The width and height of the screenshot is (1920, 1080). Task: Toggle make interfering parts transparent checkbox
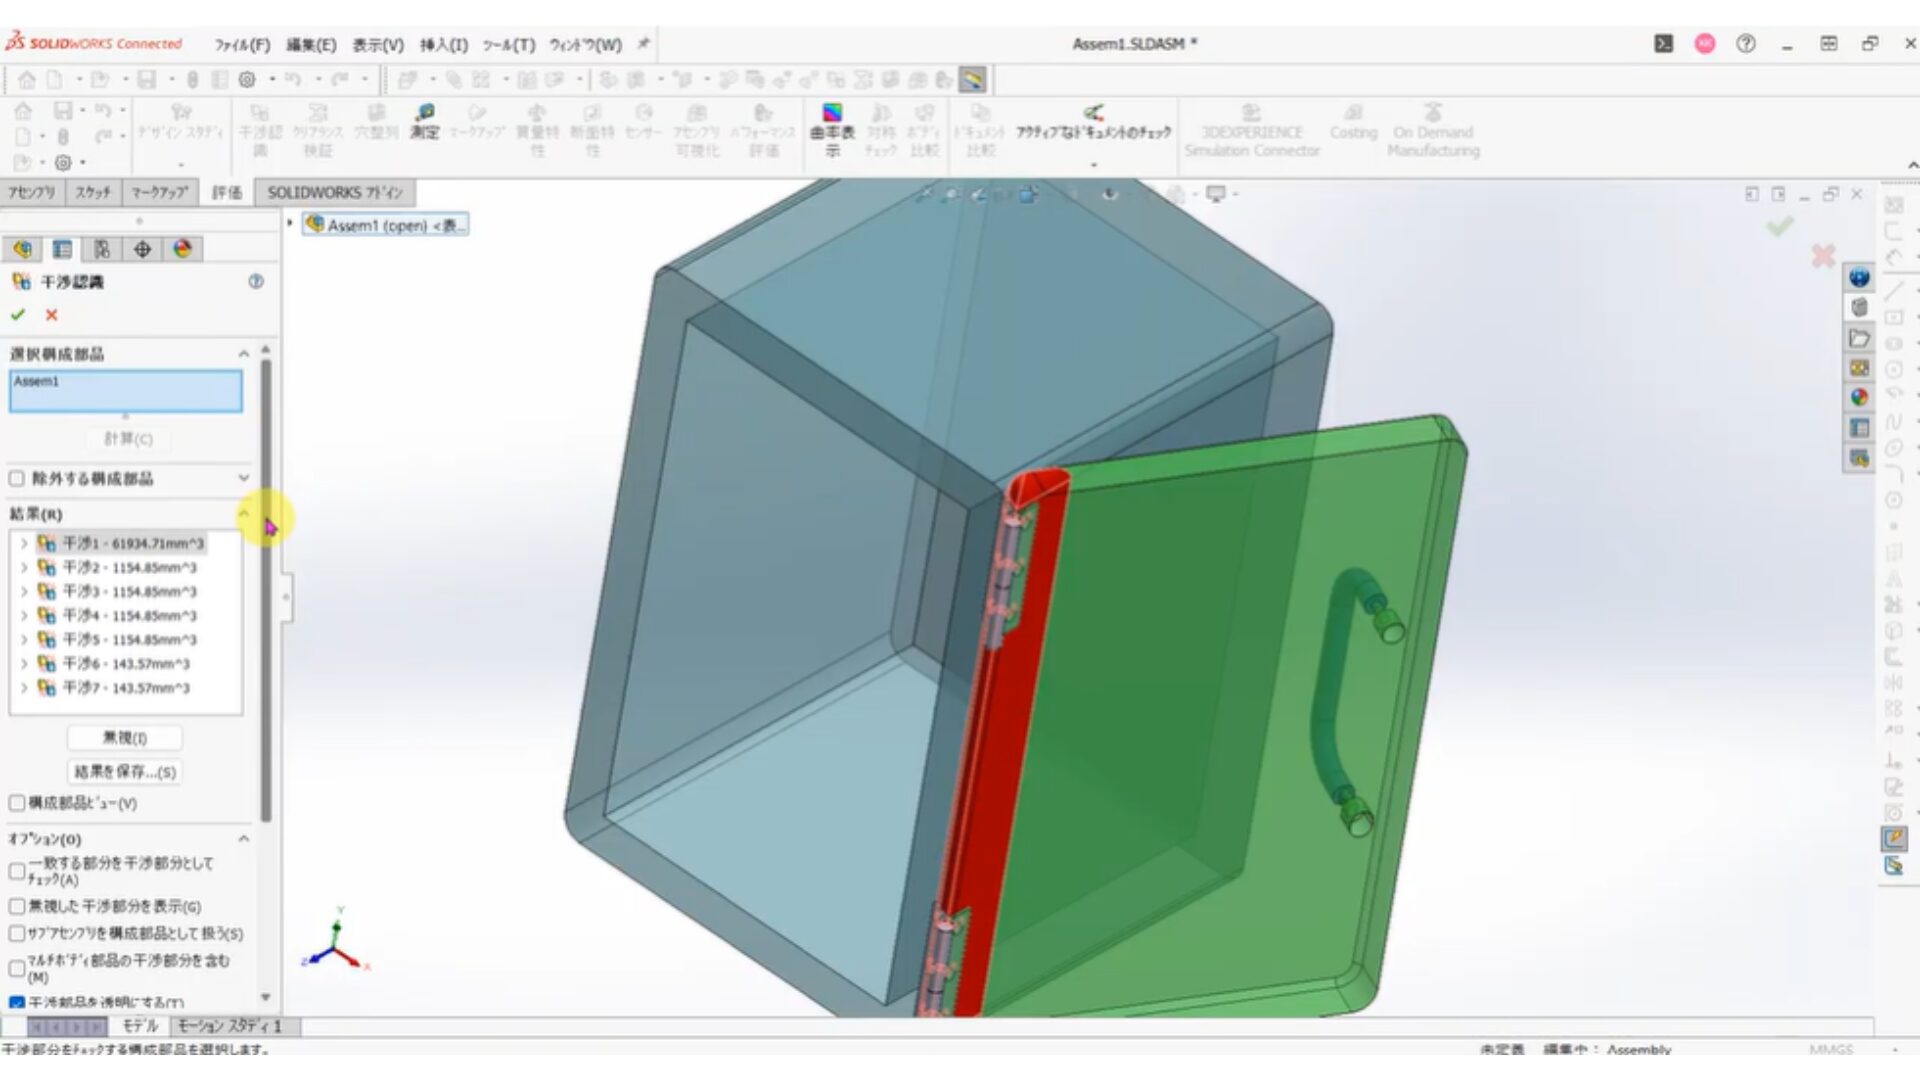click(16, 1002)
